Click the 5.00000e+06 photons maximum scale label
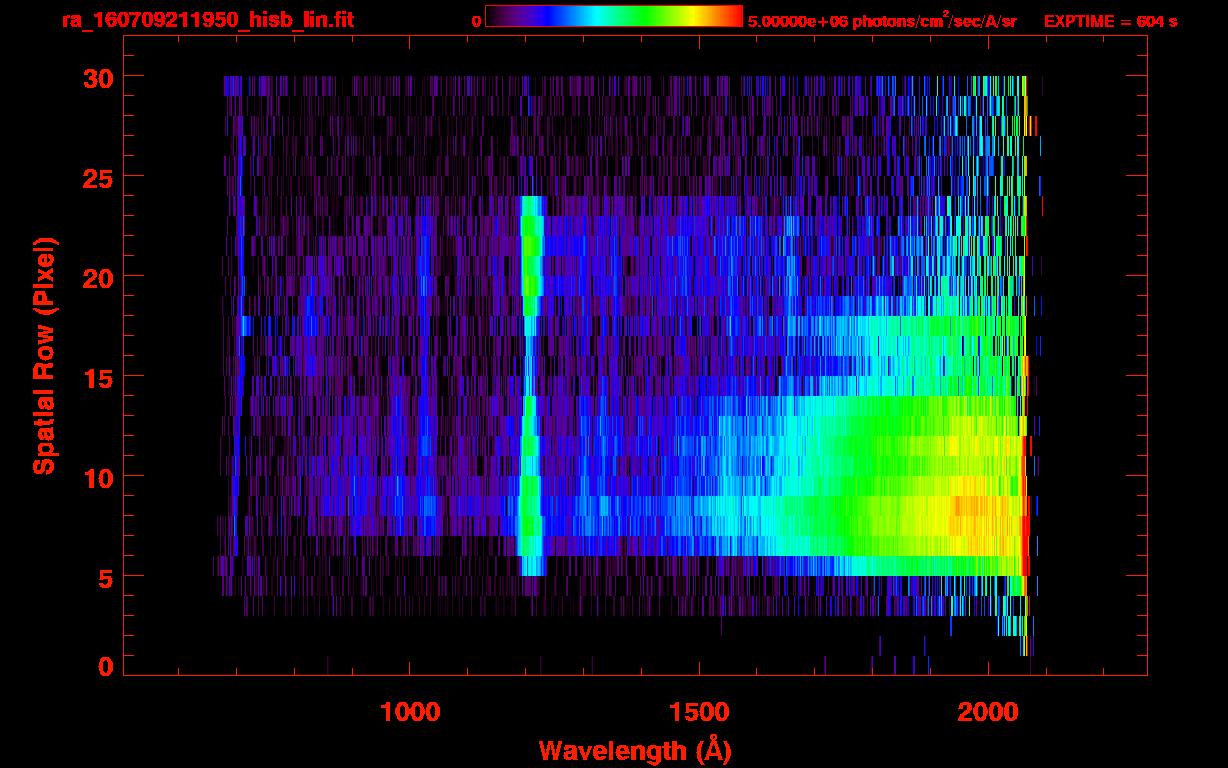This screenshot has height=768, width=1228. (x=881, y=21)
